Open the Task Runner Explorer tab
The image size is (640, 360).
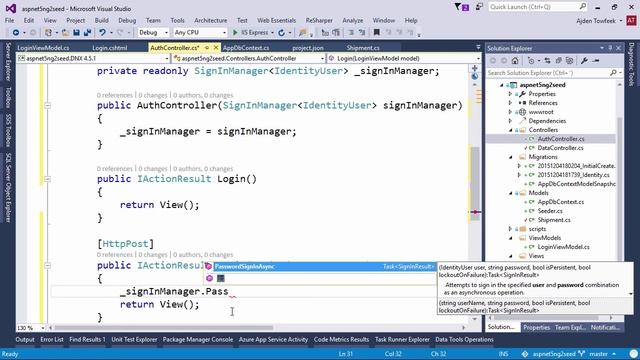pos(402,340)
